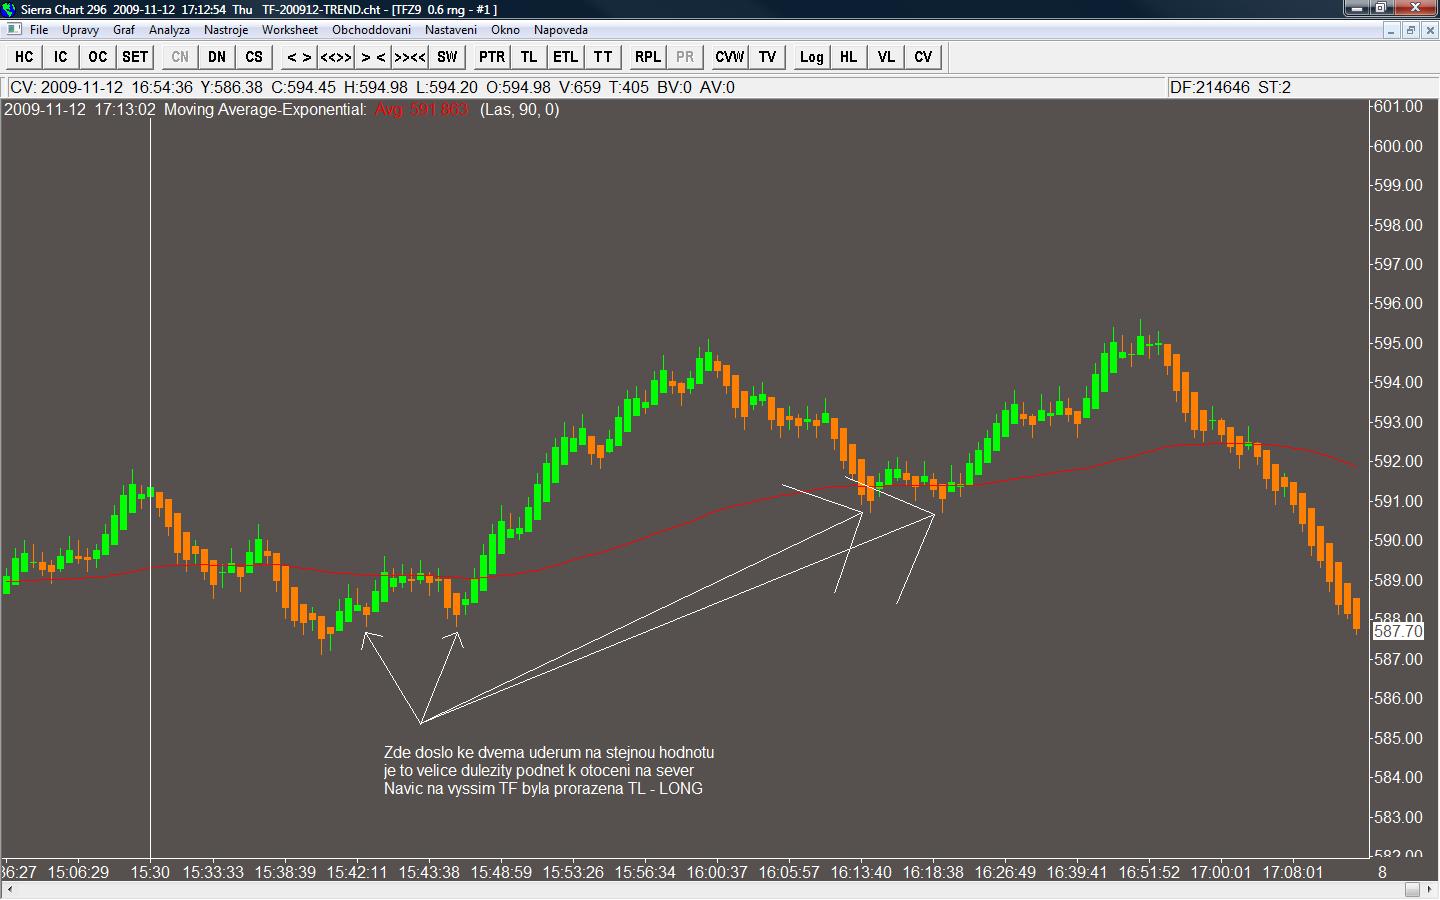Click the HC toolbar button
This screenshot has width=1440, height=900.
(24, 57)
